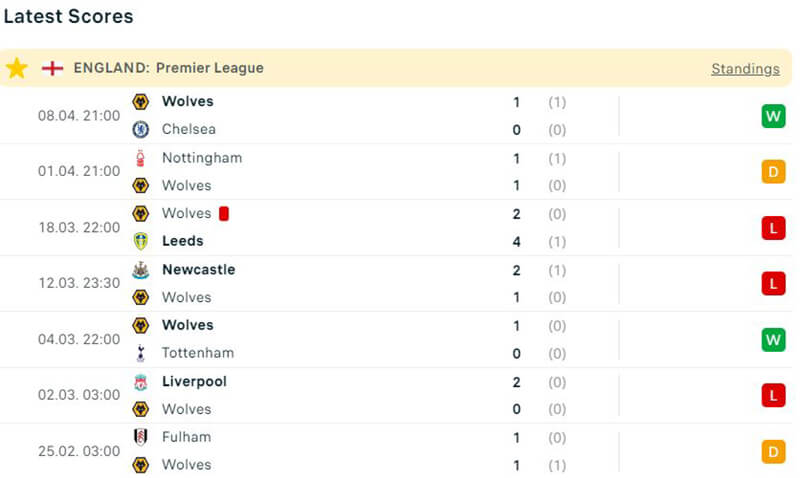800x478 pixels.
Task: Click the green W badge for Chelsea match
Action: click(x=773, y=116)
